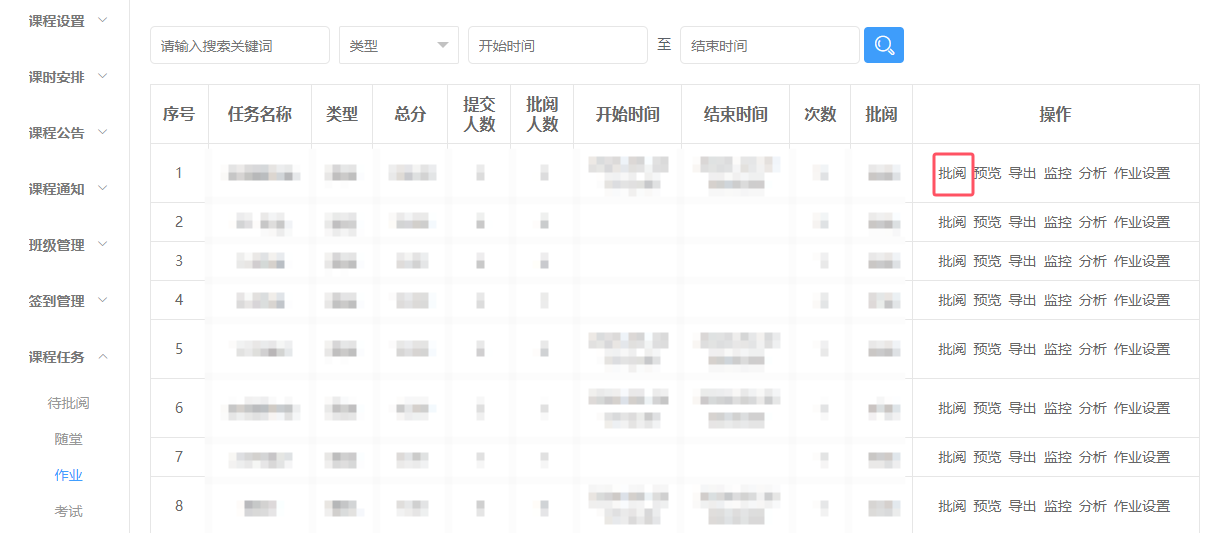
Task: Select the 考试 submenu item
Action: [x=69, y=511]
